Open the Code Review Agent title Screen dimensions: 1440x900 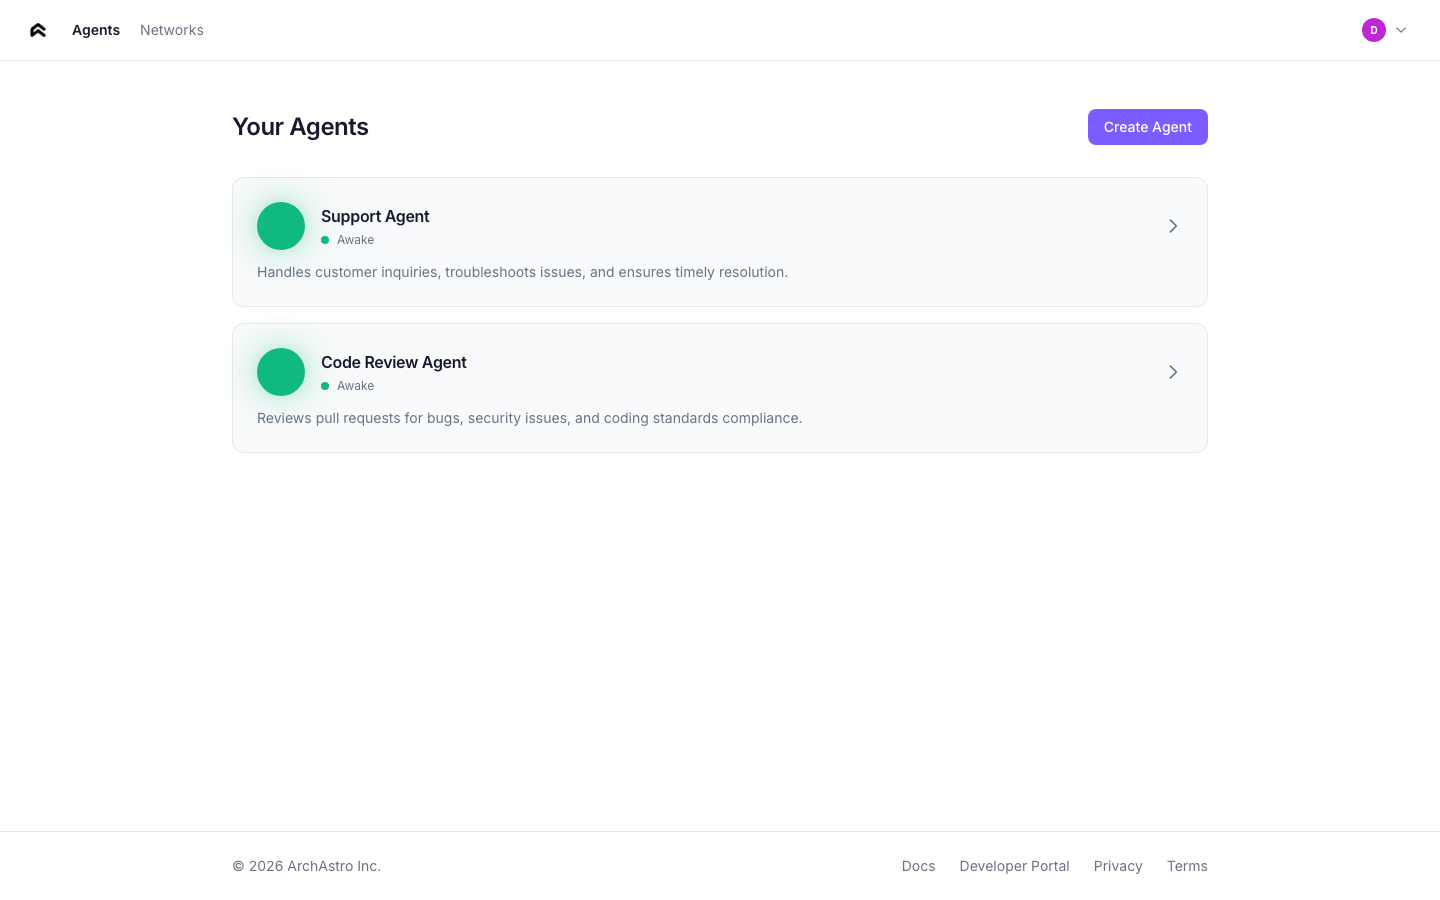(394, 362)
